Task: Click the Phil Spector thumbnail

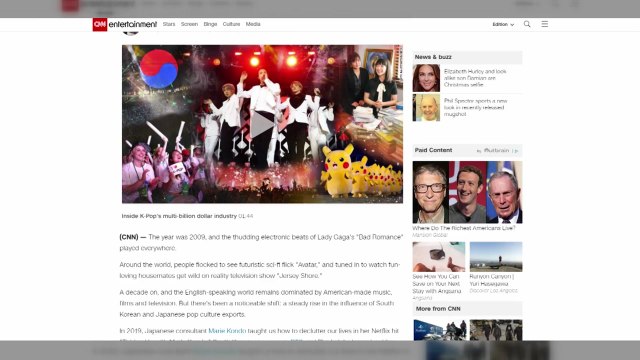Action: coord(426,108)
